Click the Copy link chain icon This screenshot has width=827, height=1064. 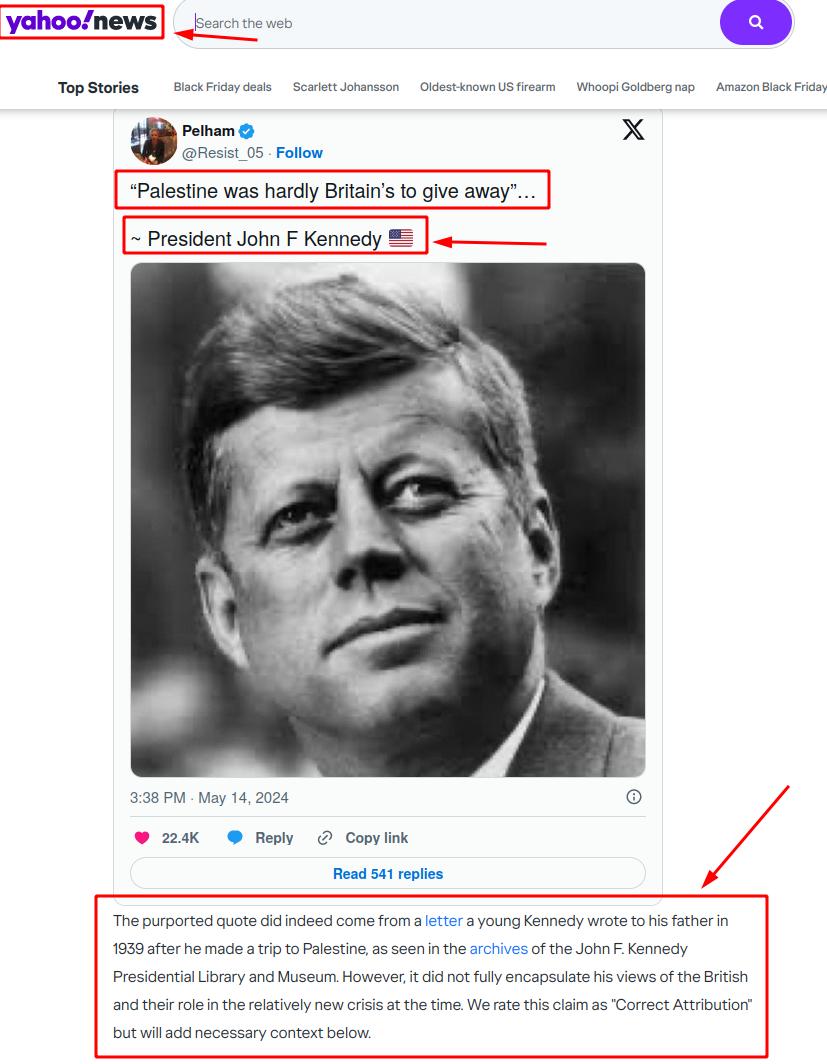(x=325, y=838)
